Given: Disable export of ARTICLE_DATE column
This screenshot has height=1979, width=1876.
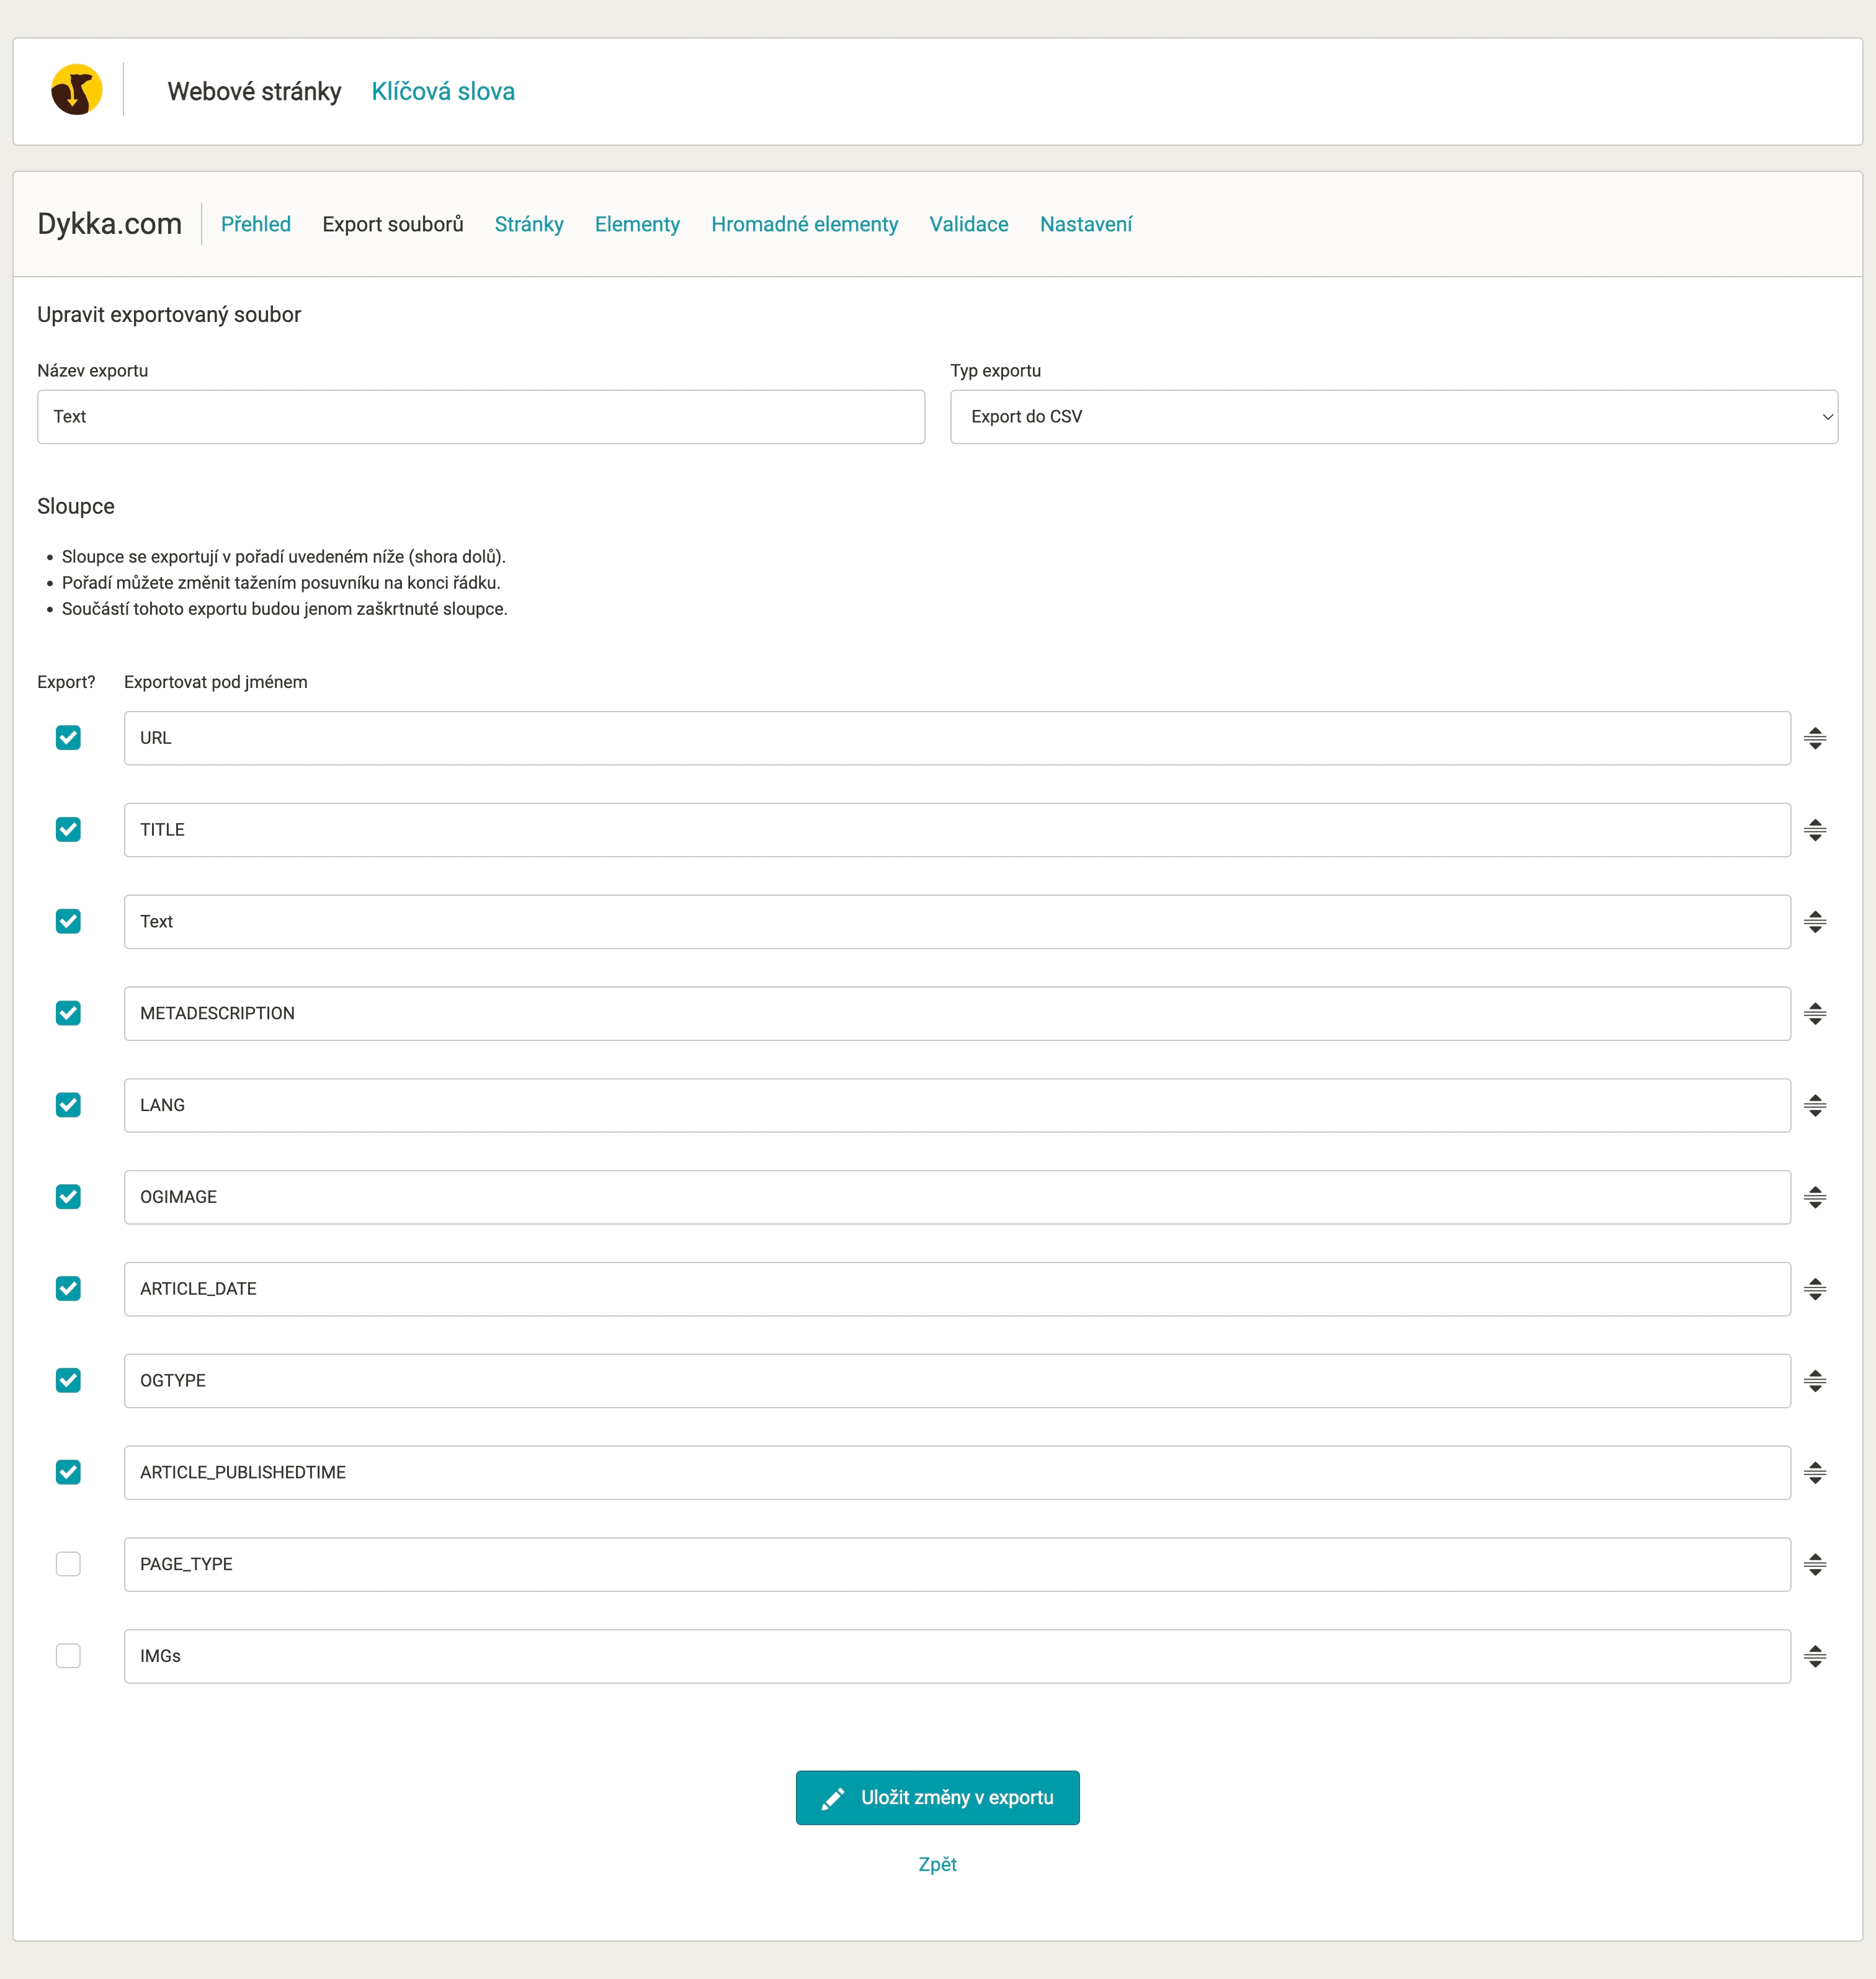Looking at the screenshot, I should tap(68, 1289).
